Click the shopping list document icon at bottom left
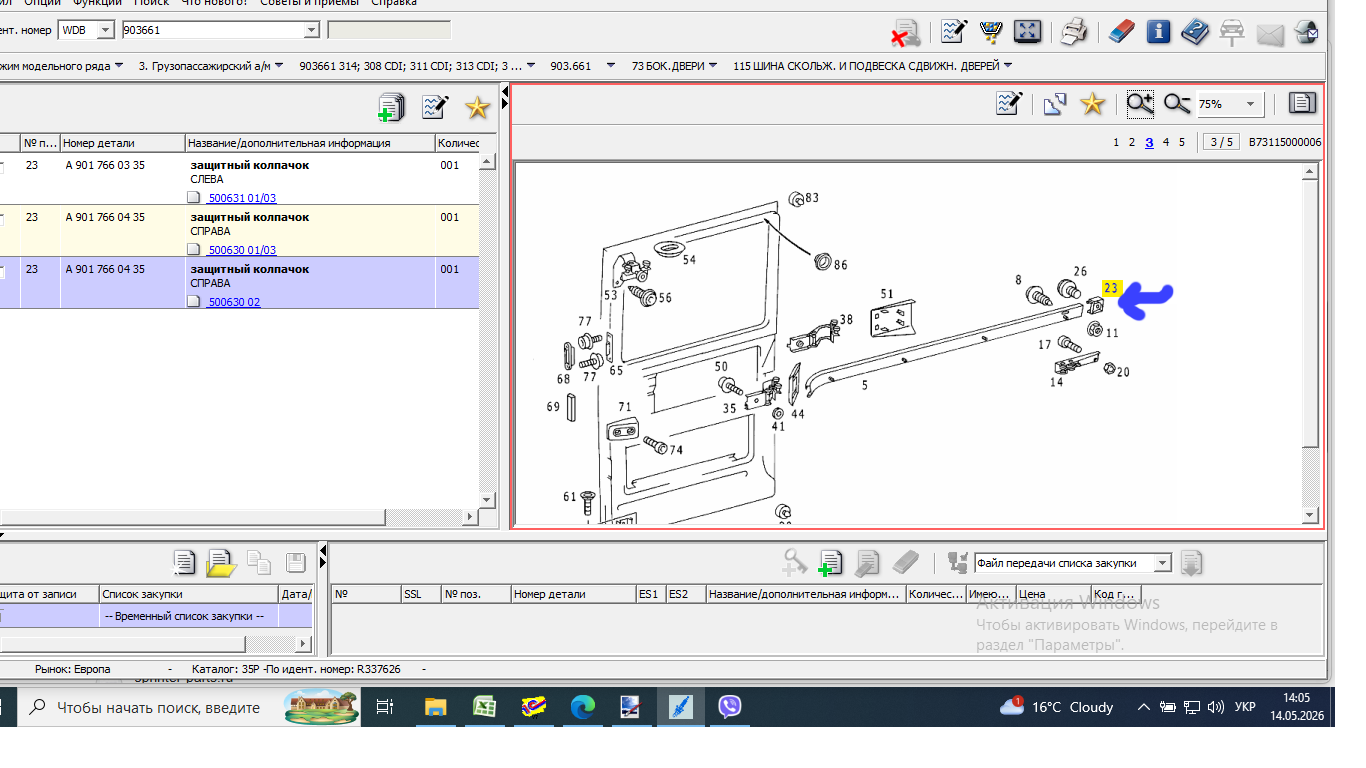 pyautogui.click(x=183, y=562)
